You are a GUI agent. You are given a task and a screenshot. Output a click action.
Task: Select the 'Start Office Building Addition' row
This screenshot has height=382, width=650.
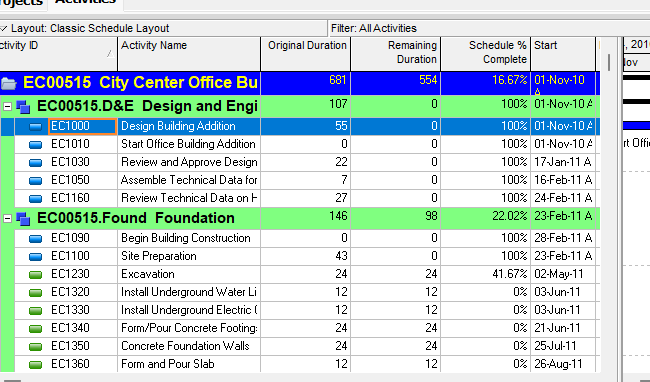click(x=307, y=144)
